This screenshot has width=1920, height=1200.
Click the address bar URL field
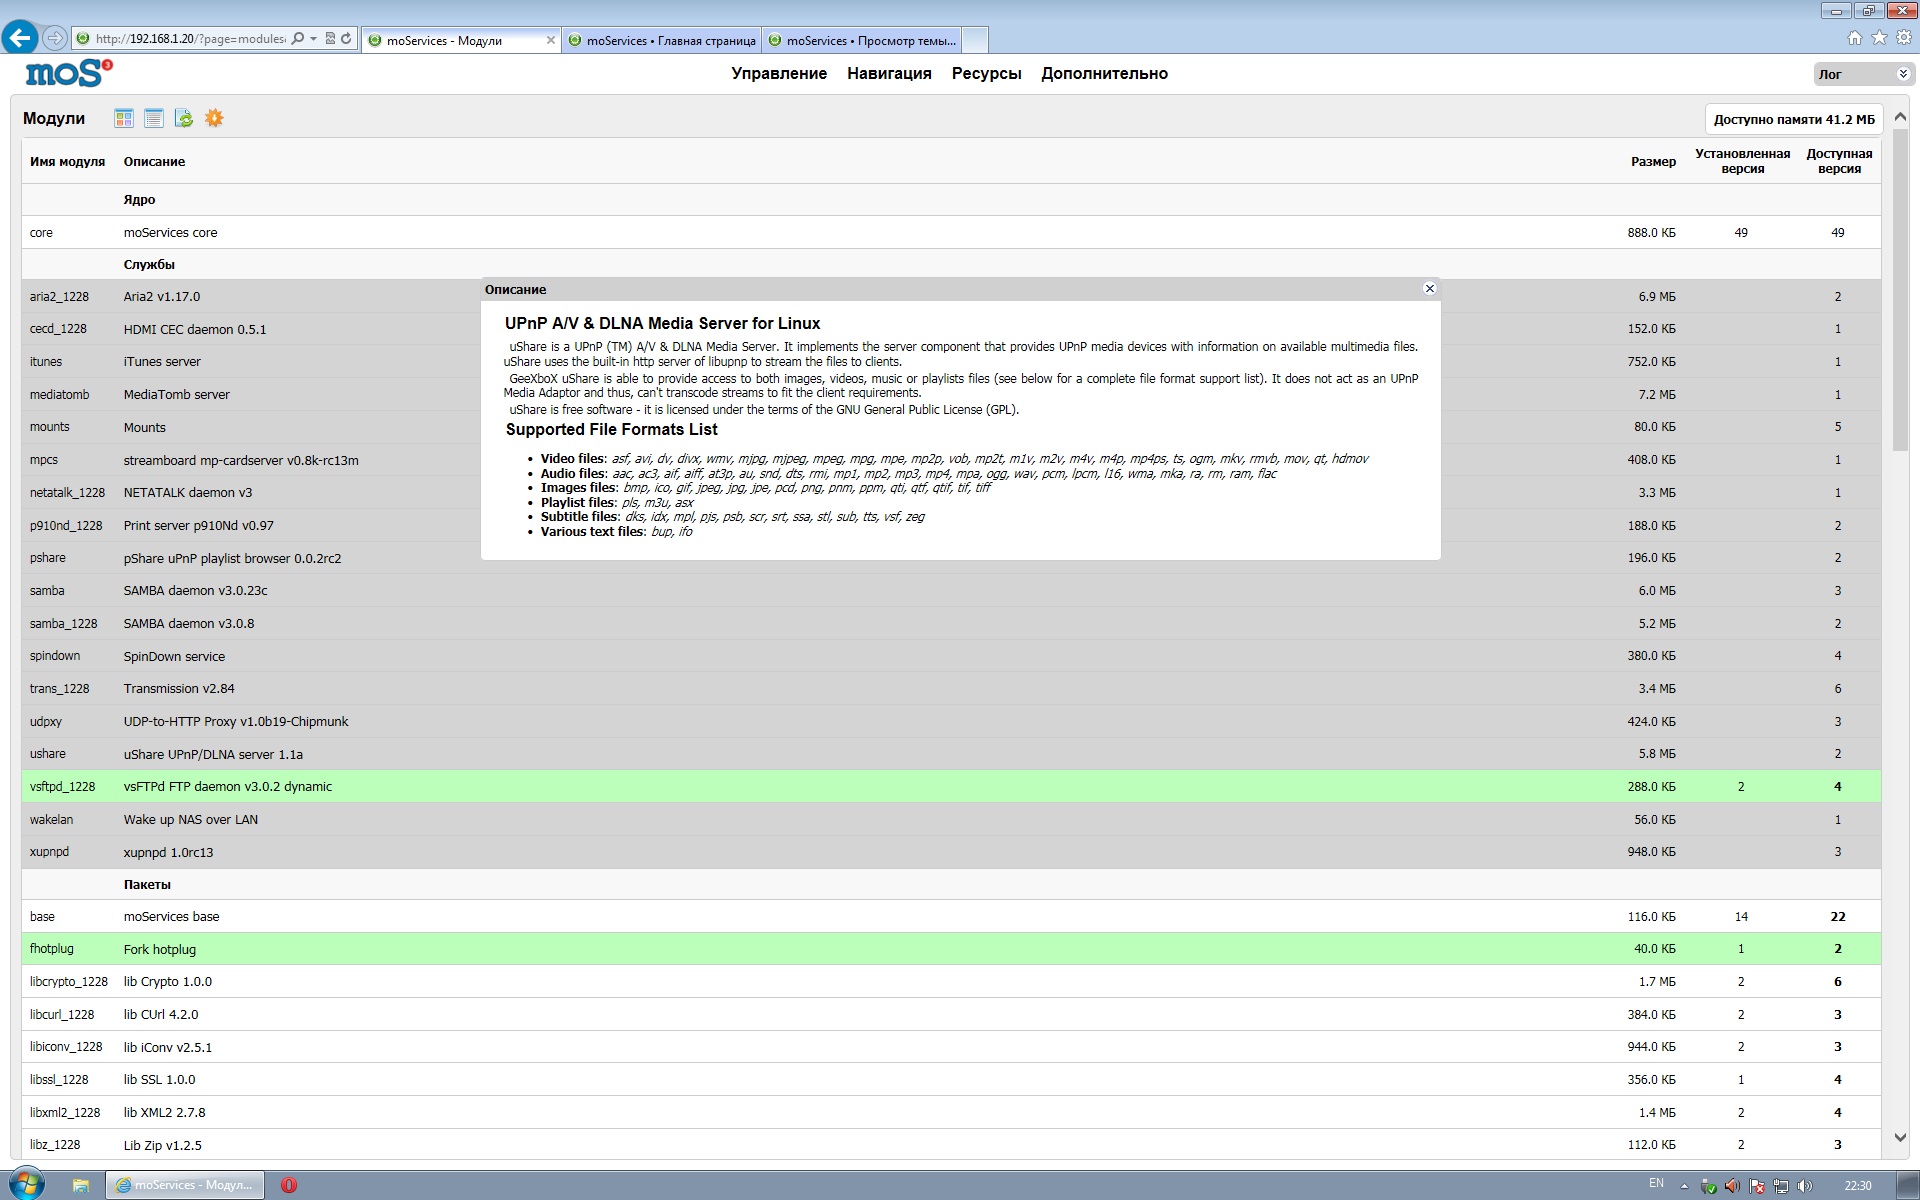190,39
